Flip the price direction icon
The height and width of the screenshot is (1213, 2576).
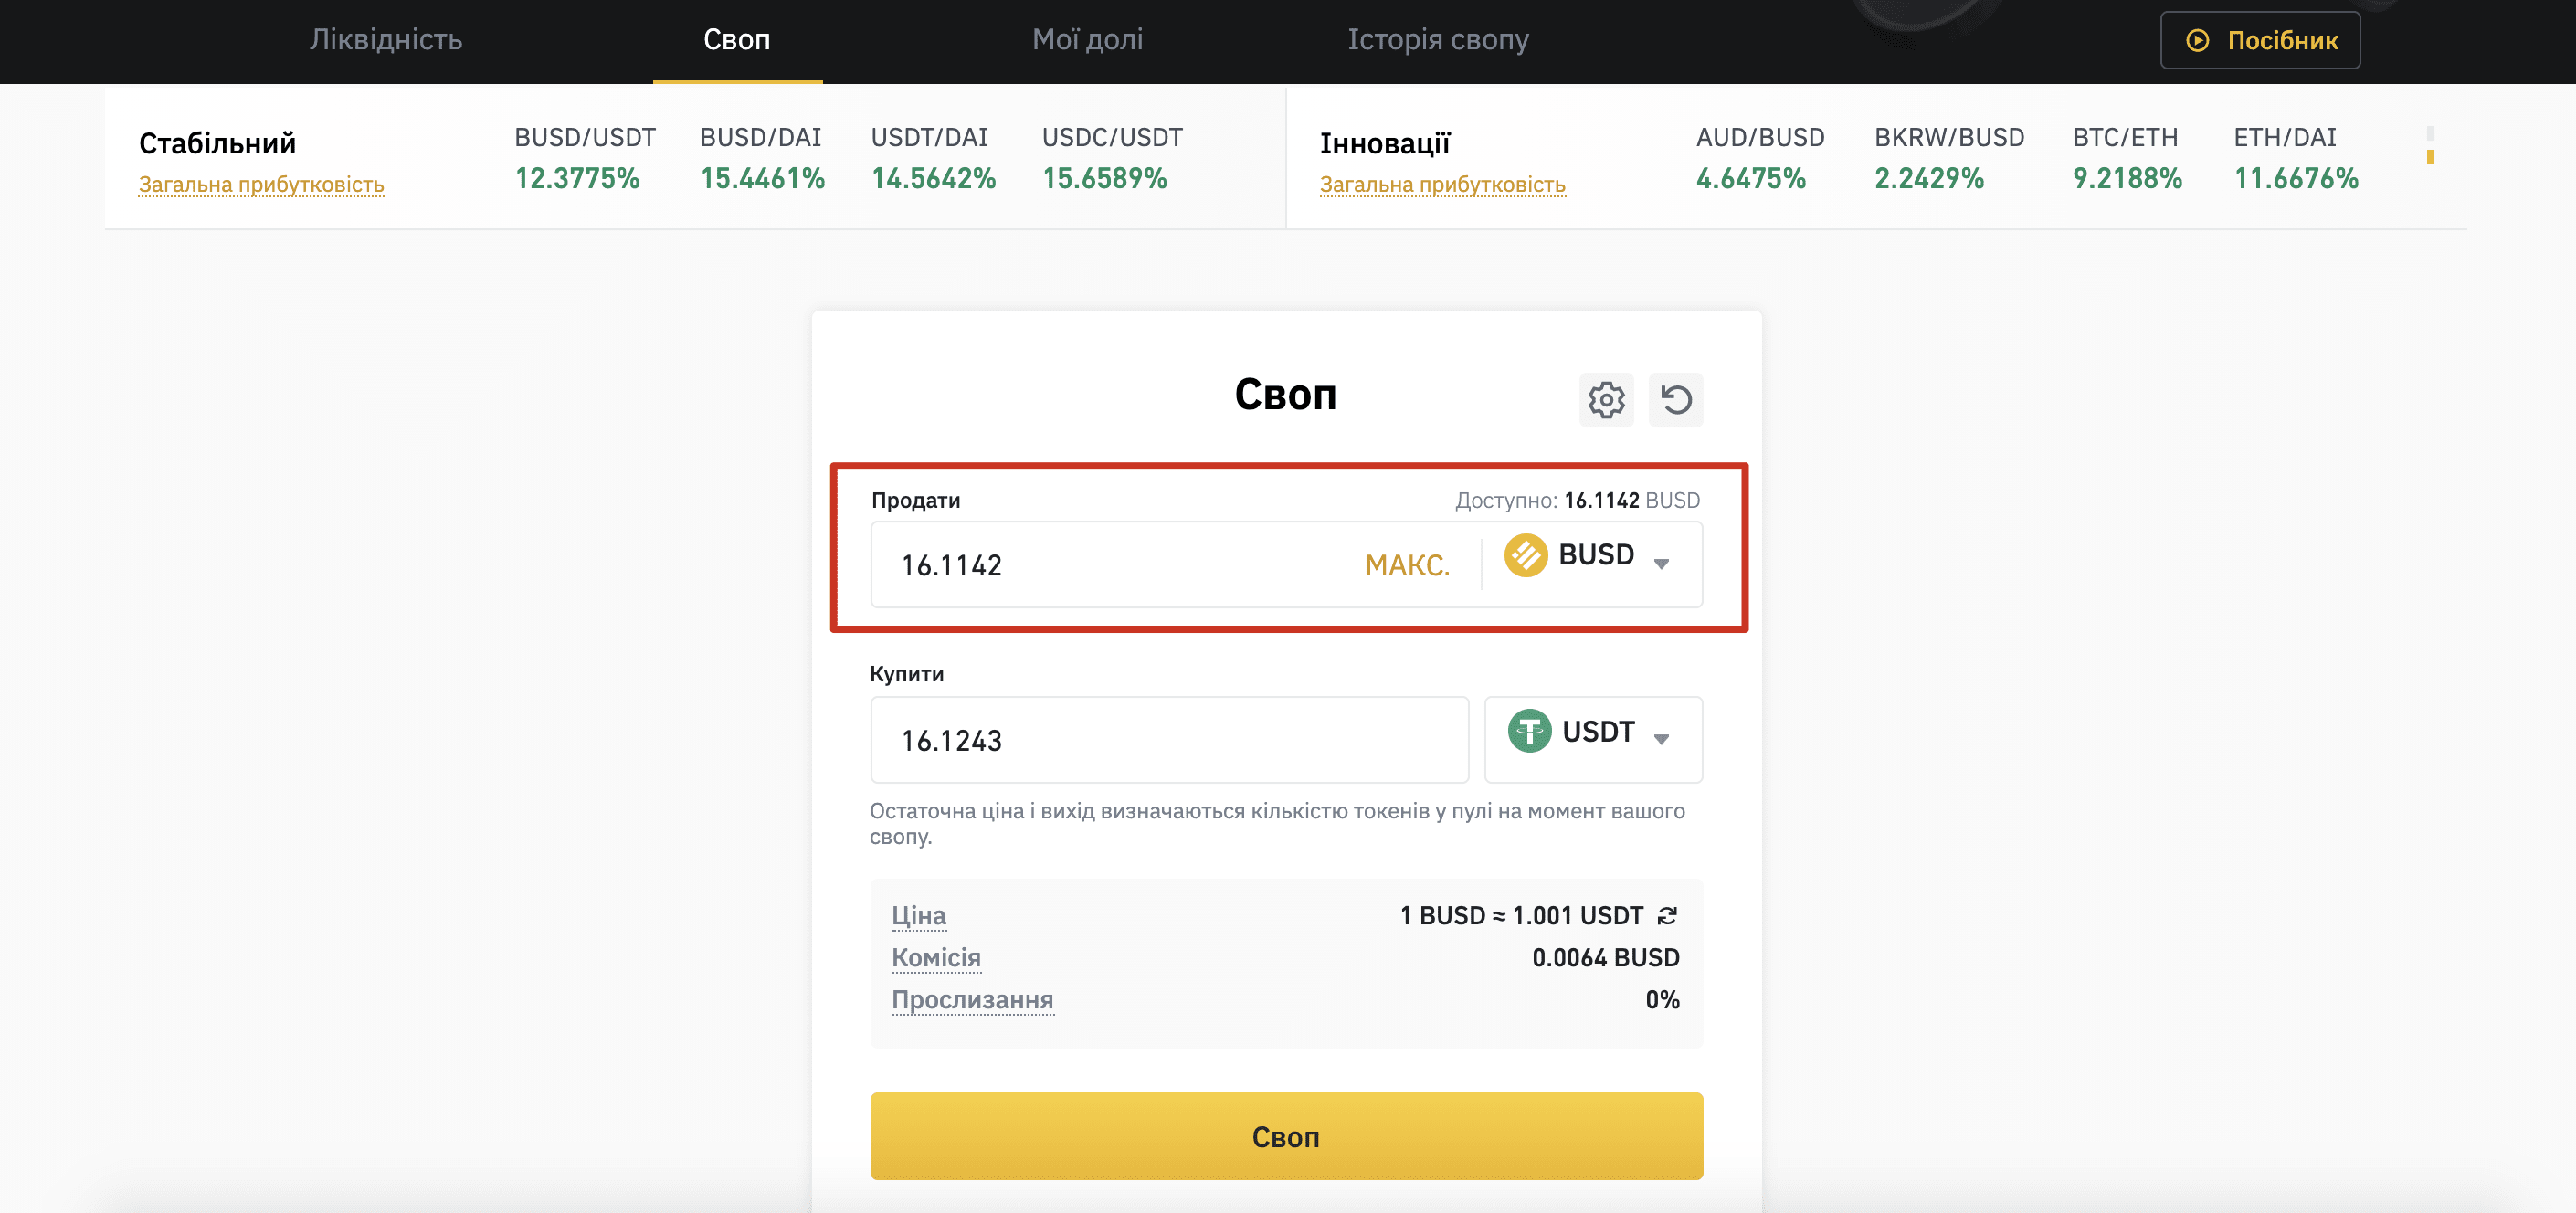[x=1667, y=915]
